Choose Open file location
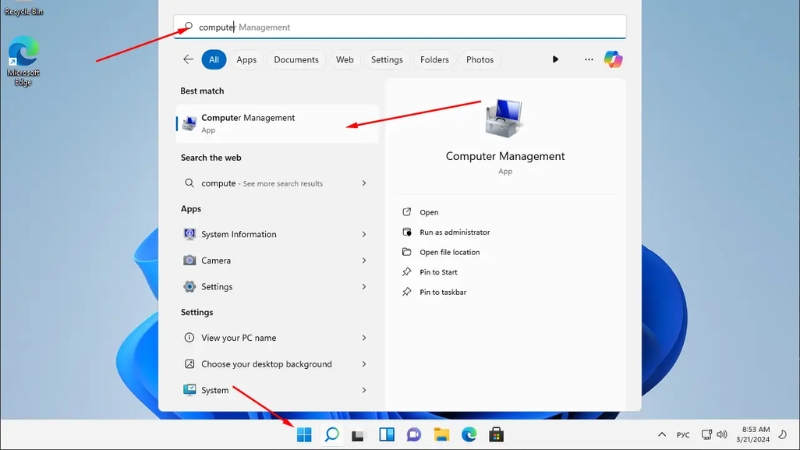 441,252
